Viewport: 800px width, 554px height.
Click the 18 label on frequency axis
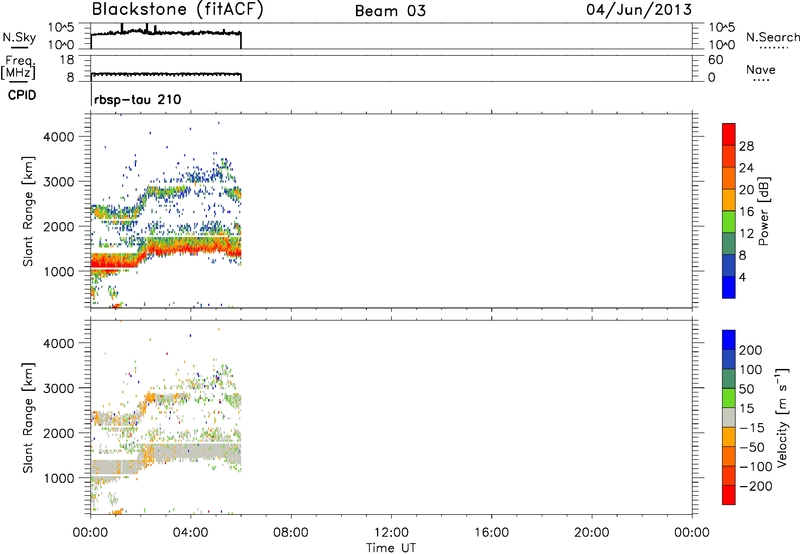pyautogui.click(x=67, y=60)
